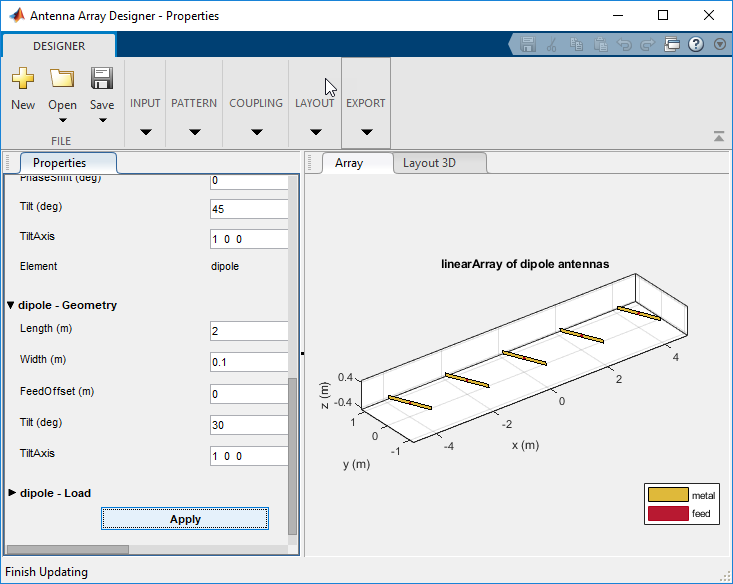The height and width of the screenshot is (584, 733).
Task: Click the vertical scrollbar of Properties panel
Action: [x=293, y=456]
